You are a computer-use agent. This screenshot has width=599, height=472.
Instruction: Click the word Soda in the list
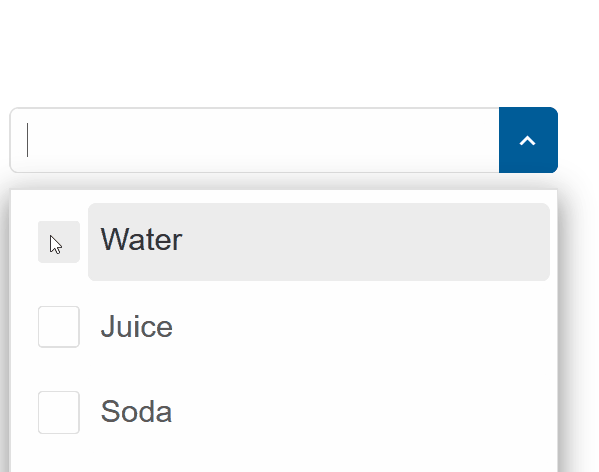[x=136, y=412]
